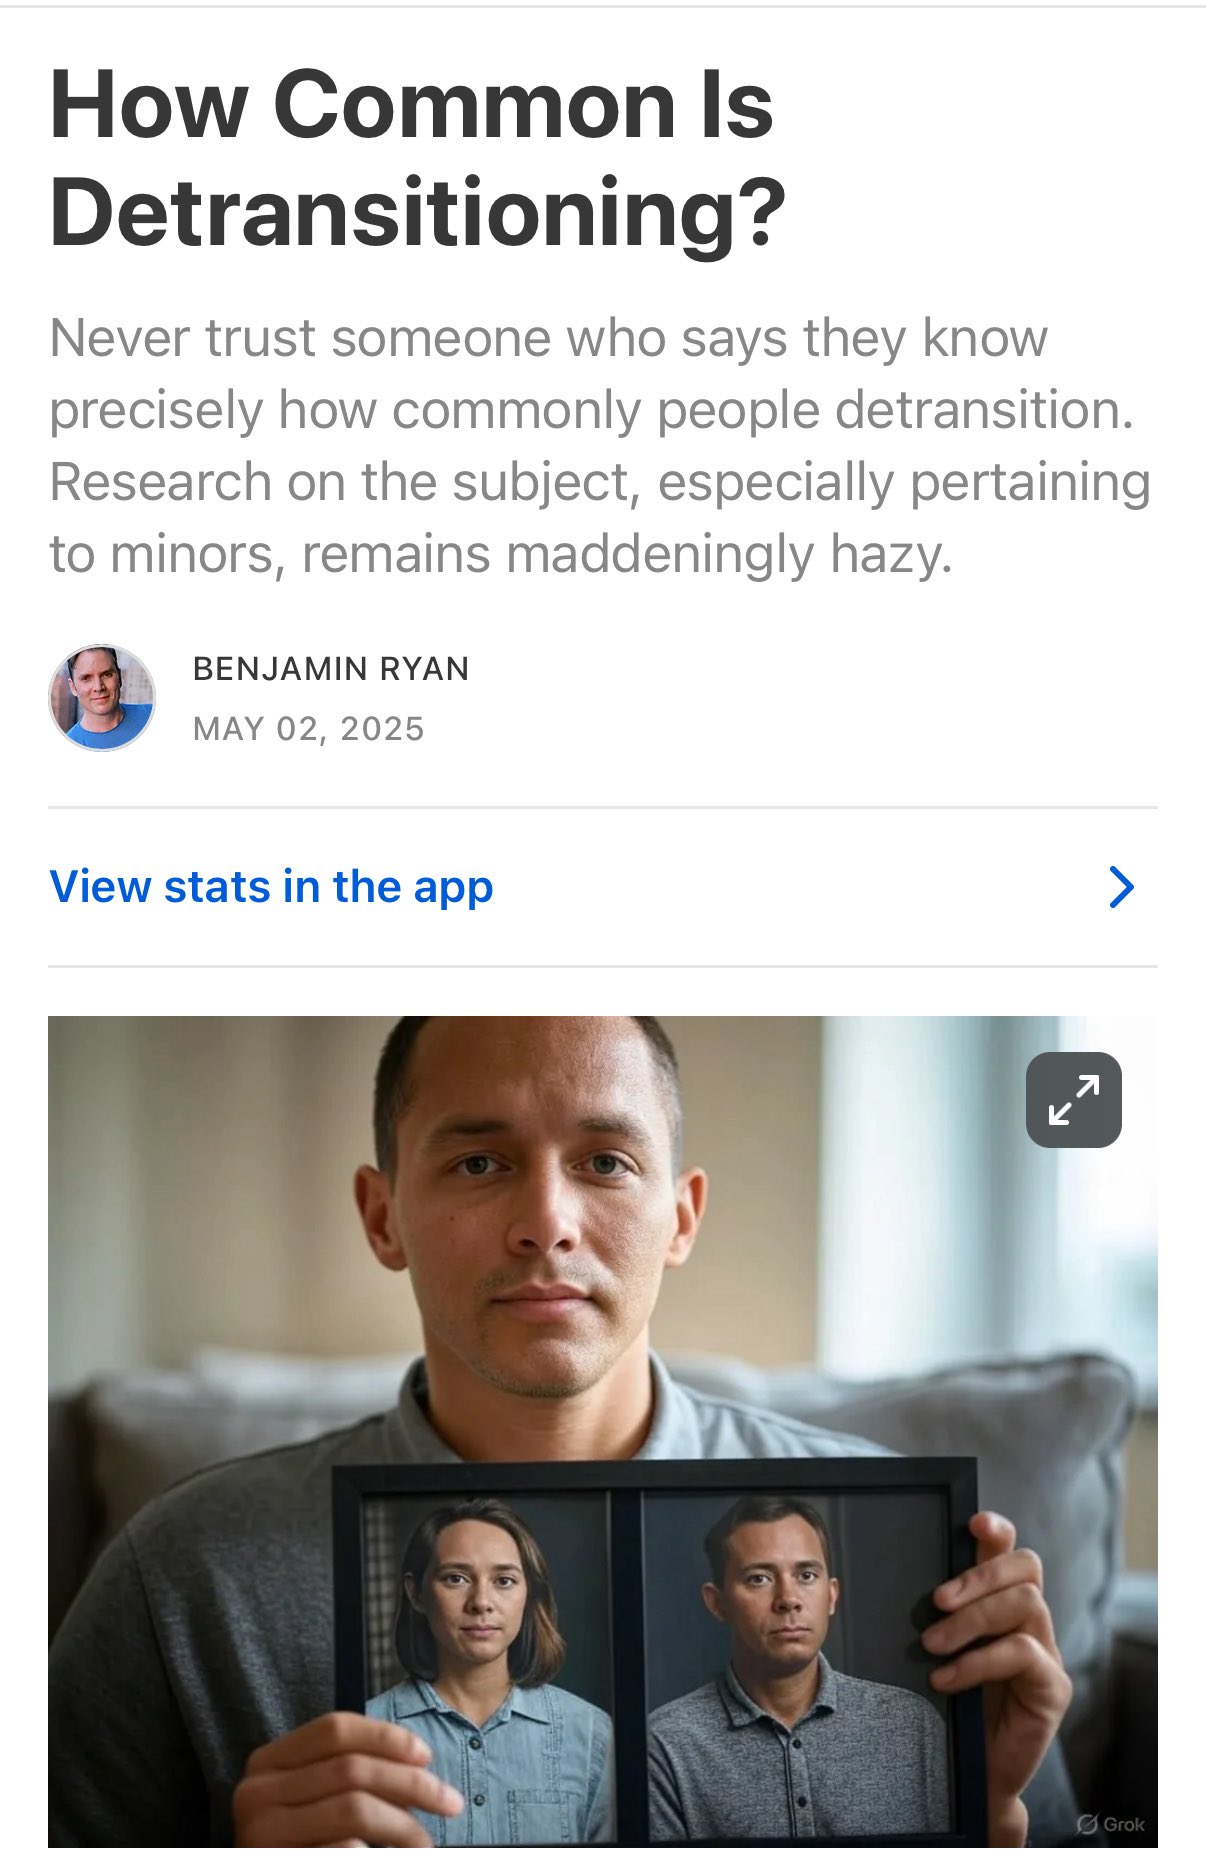Viewport: 1206px width, 1849px height.
Task: Select the BENJAMIN RYAN author name
Action: tap(331, 668)
